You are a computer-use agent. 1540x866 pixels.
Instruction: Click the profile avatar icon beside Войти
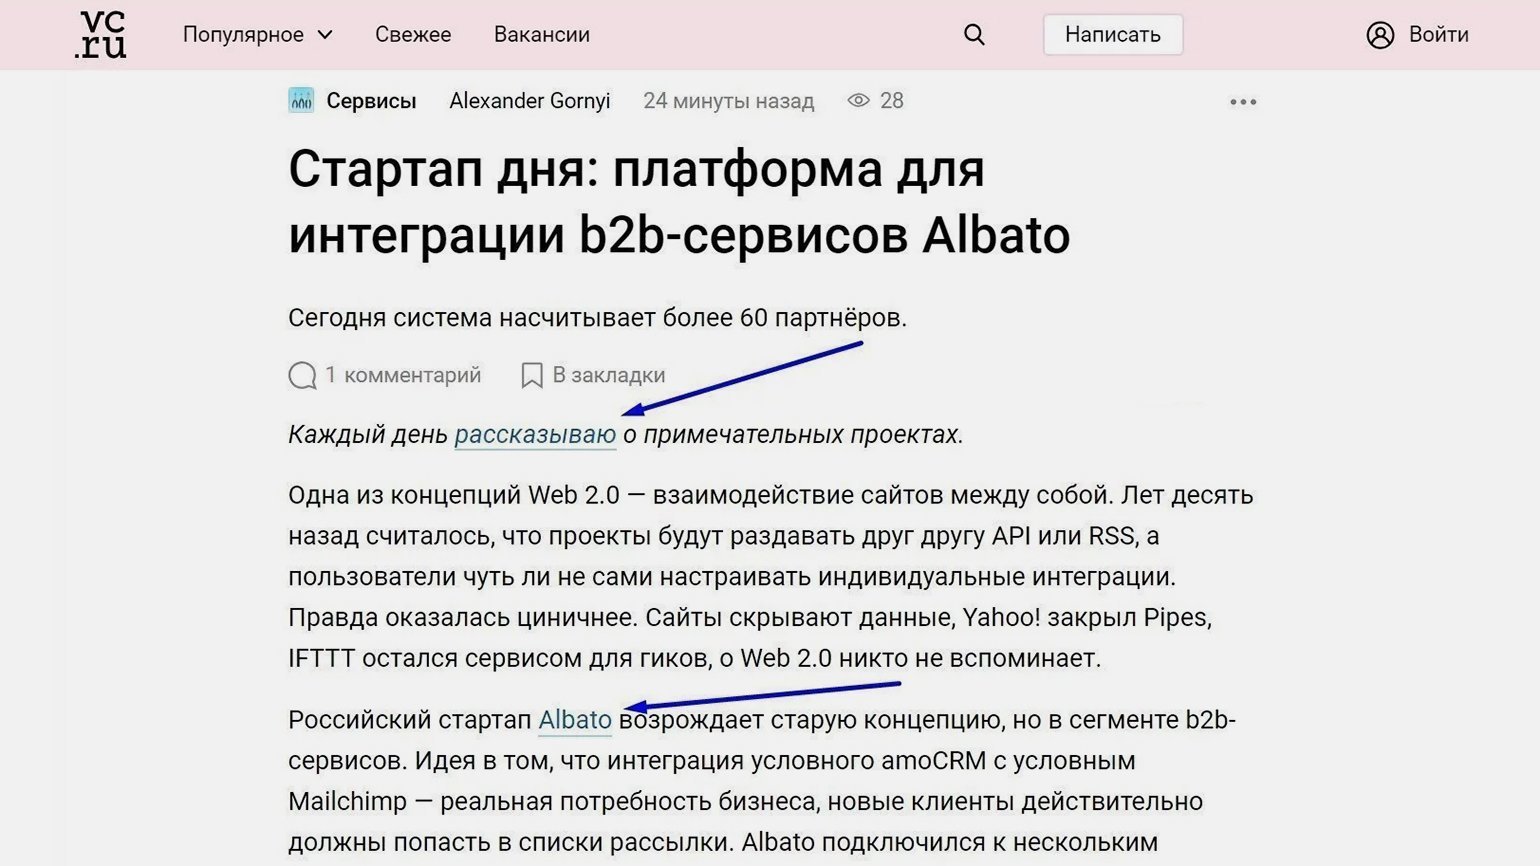1380,35
